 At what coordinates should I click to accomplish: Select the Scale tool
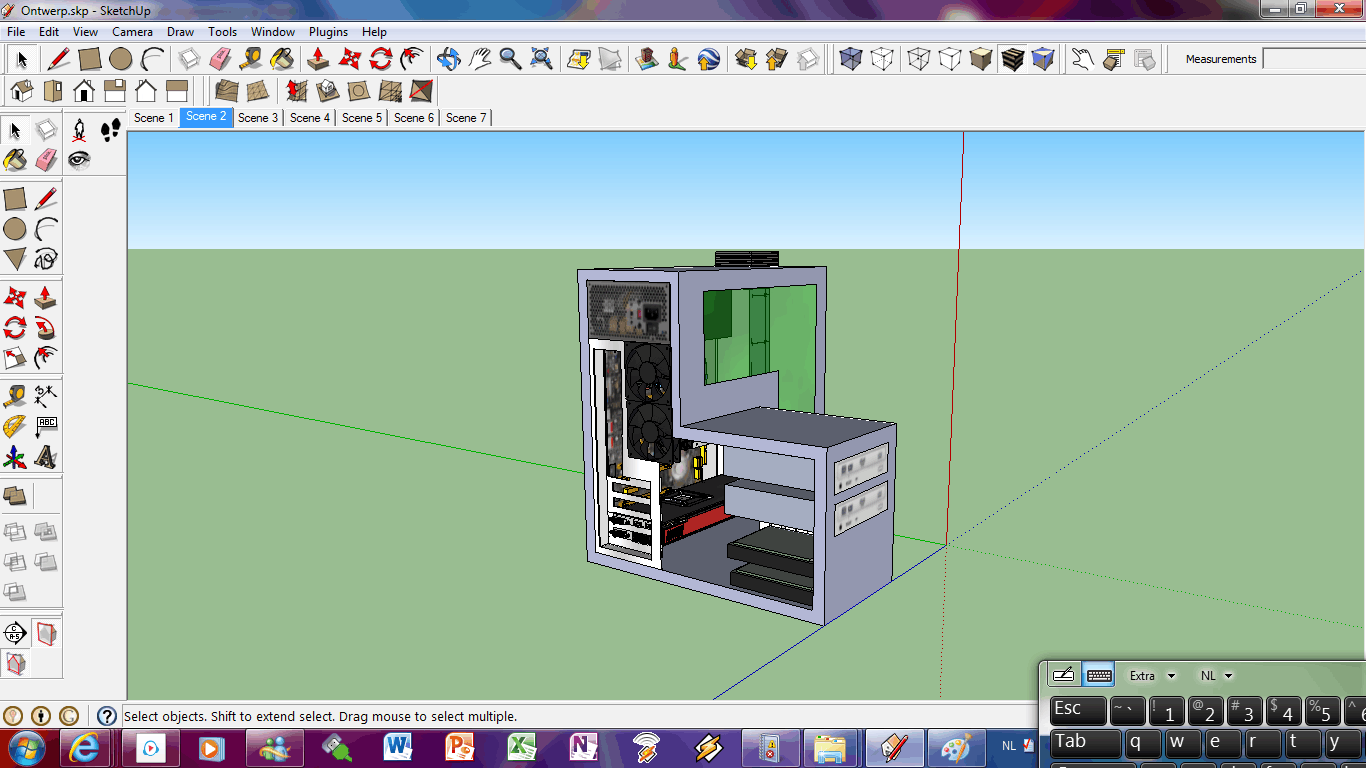click(x=15, y=357)
